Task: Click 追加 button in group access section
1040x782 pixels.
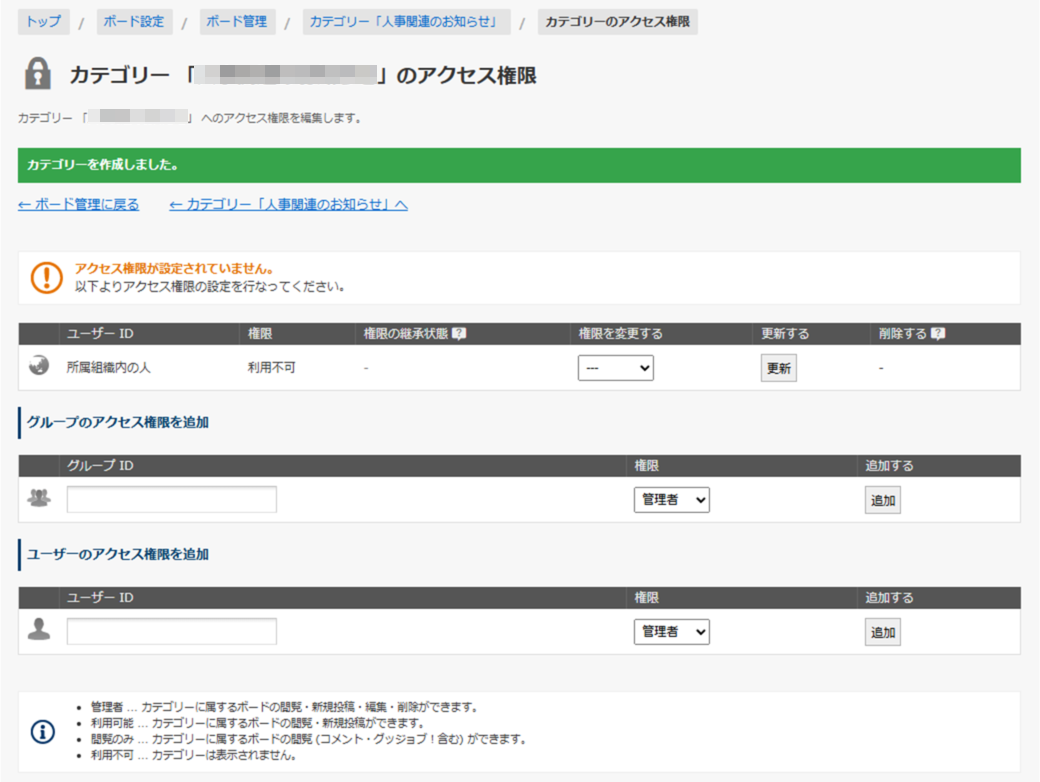Action: (x=883, y=500)
